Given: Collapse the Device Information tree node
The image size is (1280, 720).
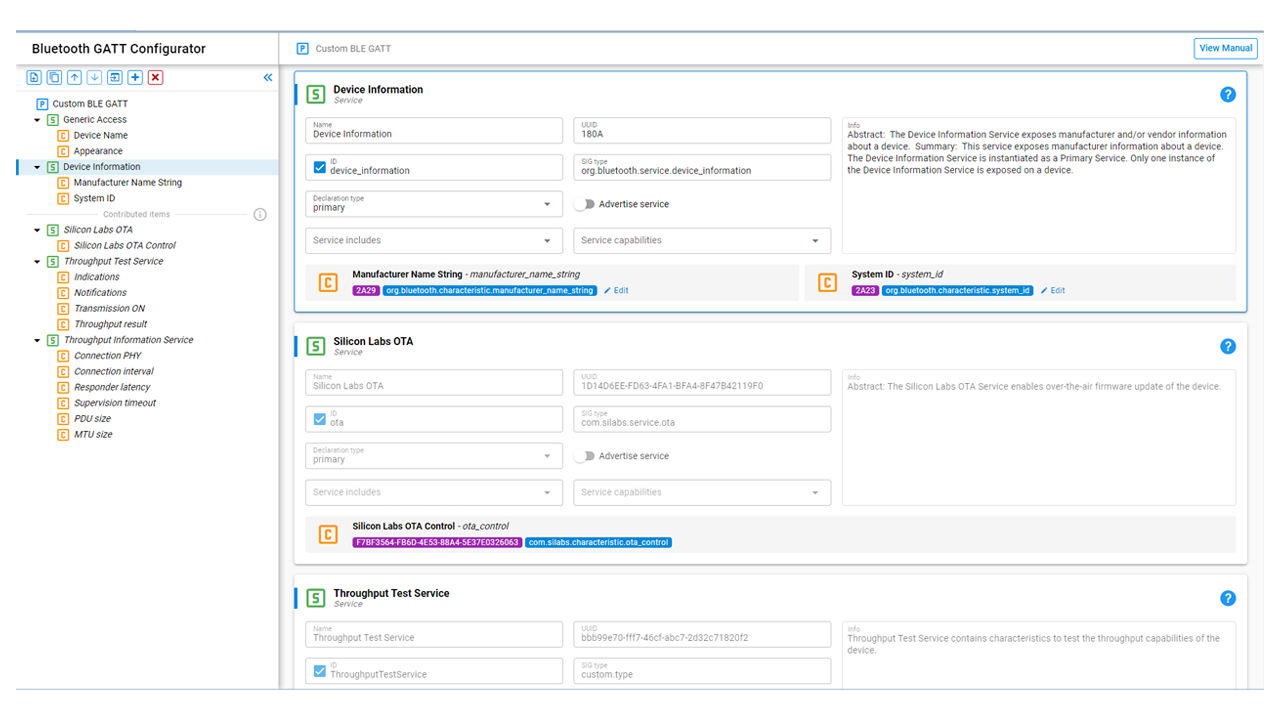Looking at the screenshot, I should coord(37,167).
